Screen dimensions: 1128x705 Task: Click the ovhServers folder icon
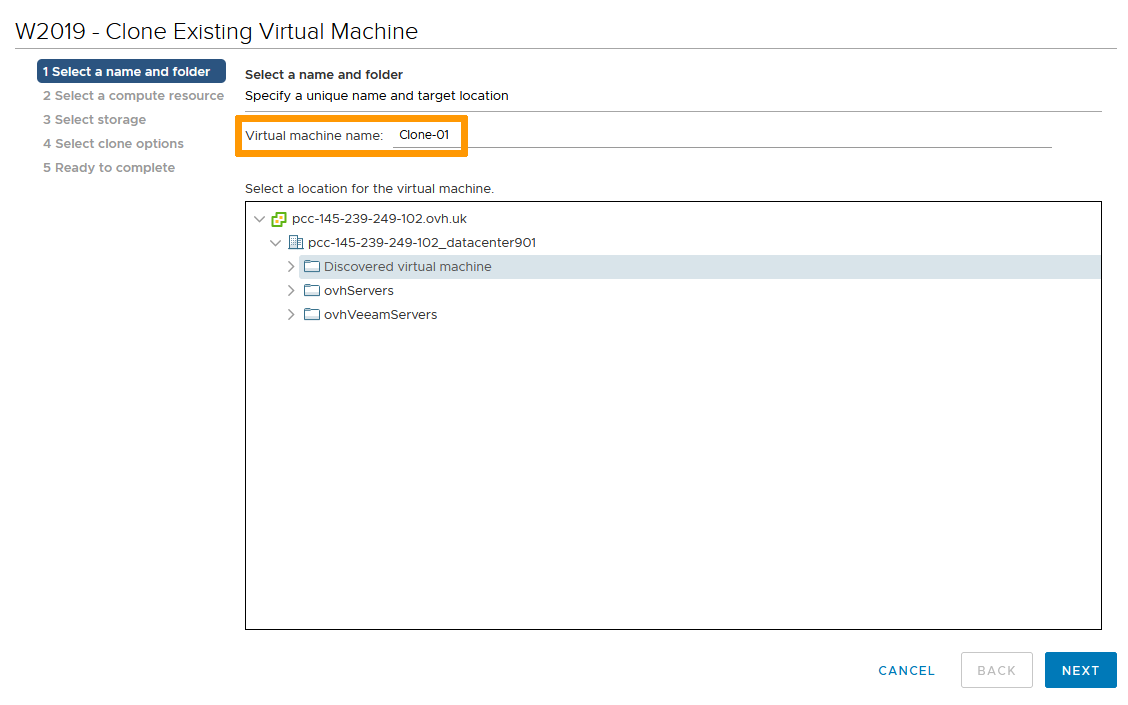coord(311,291)
